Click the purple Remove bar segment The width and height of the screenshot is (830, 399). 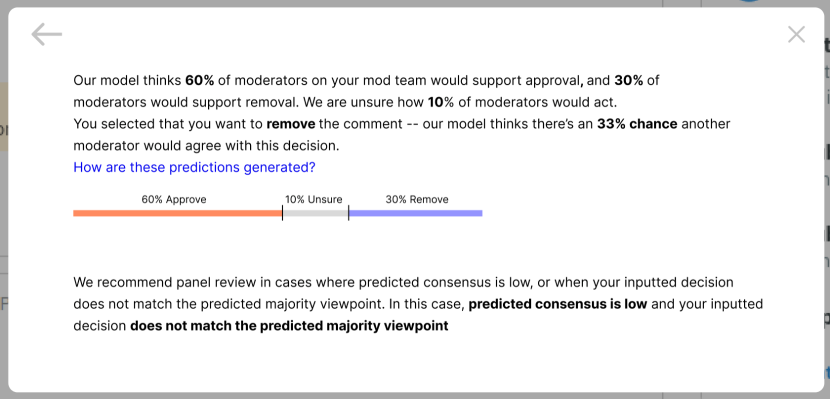(416, 213)
